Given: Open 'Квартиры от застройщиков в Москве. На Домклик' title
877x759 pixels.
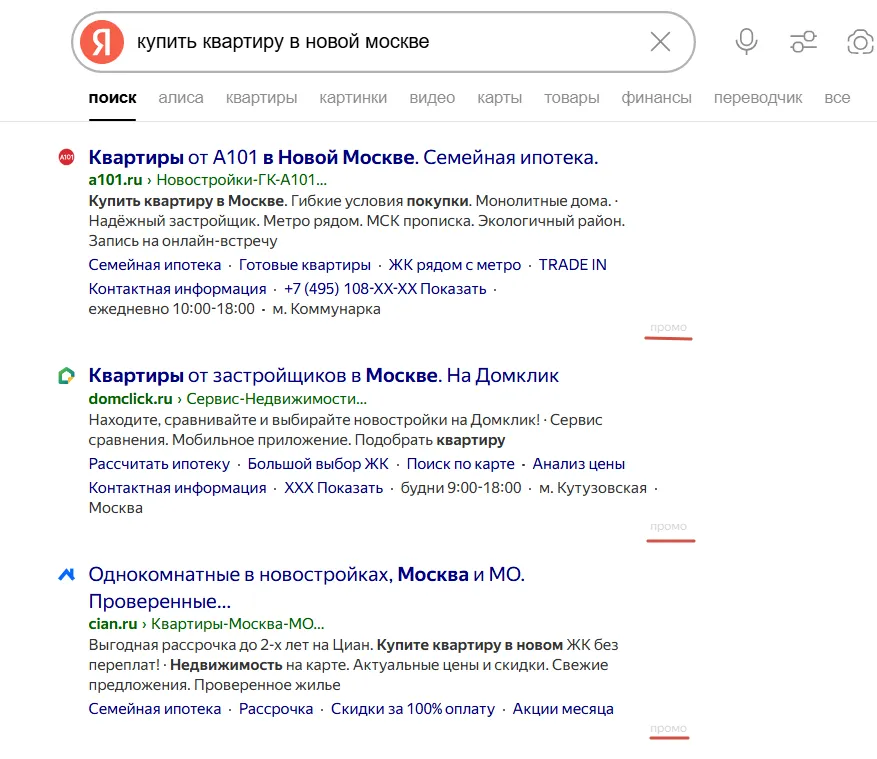Looking at the screenshot, I should [x=323, y=375].
